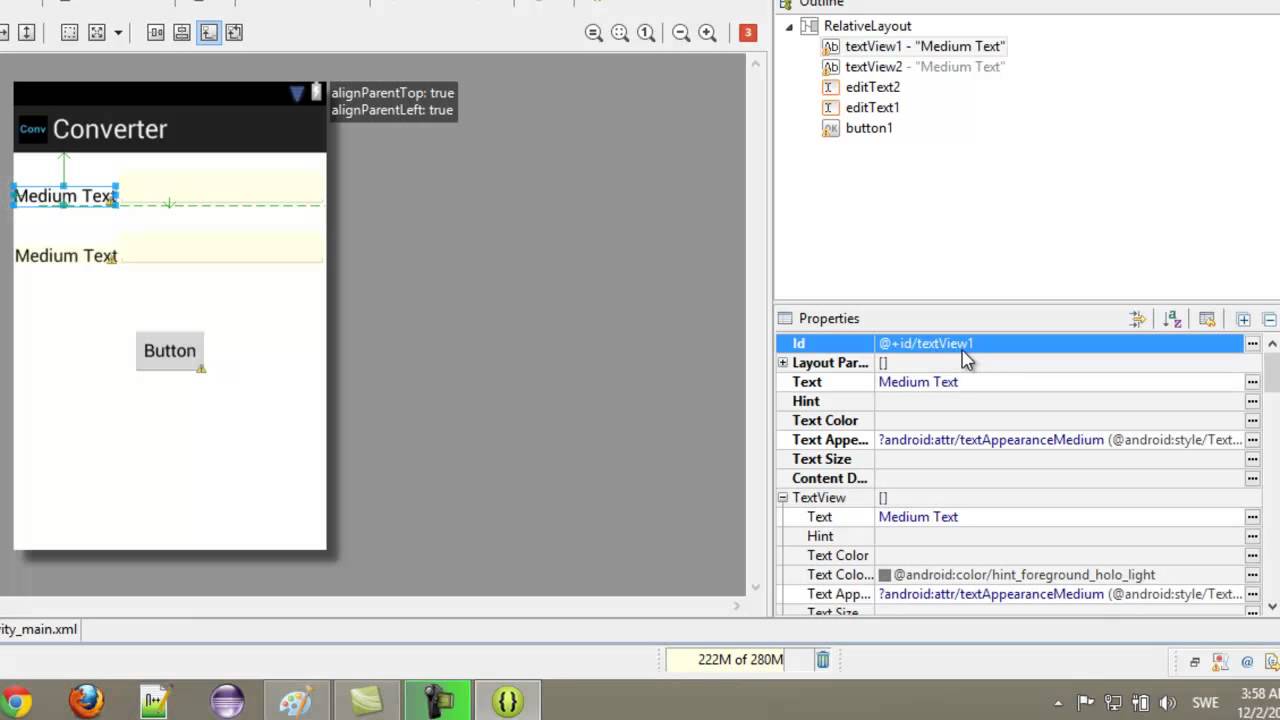
Task: Expand the Layout Params property group
Action: tap(783, 363)
